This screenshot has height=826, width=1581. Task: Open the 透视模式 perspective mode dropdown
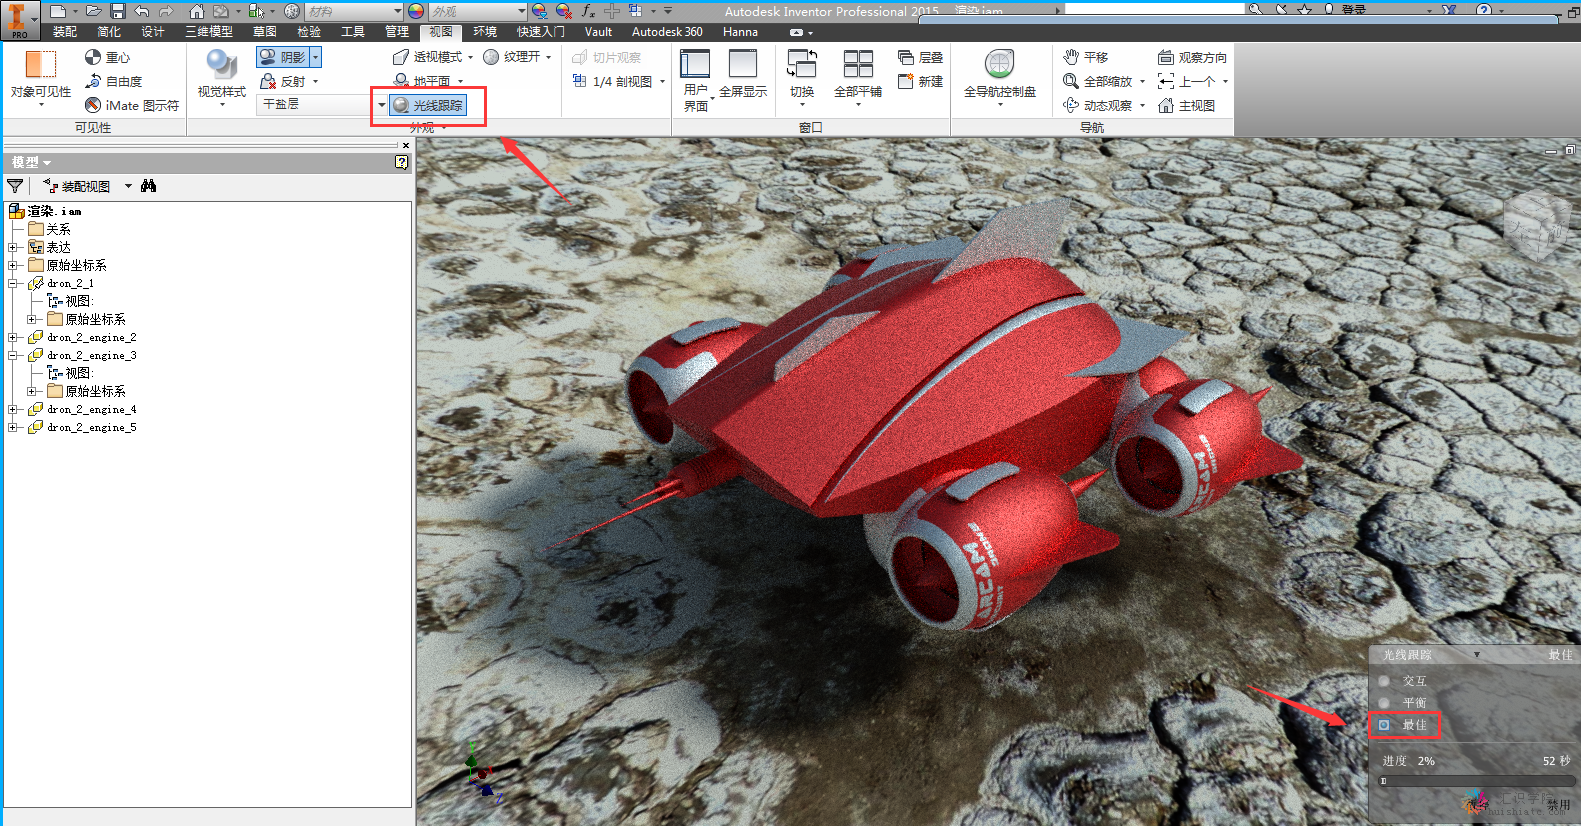470,57
